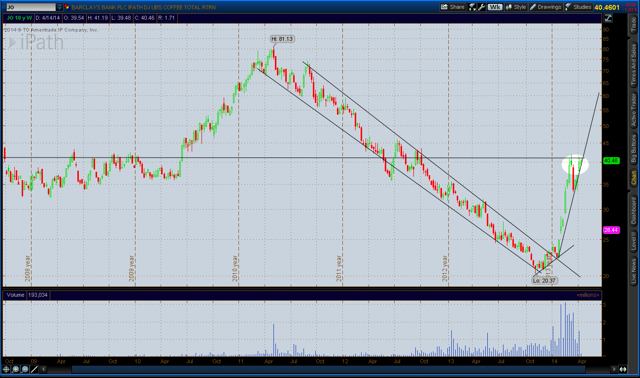Click the horizontal scrollbar left arrow
The image size is (640, 378).
[x=43, y=369]
